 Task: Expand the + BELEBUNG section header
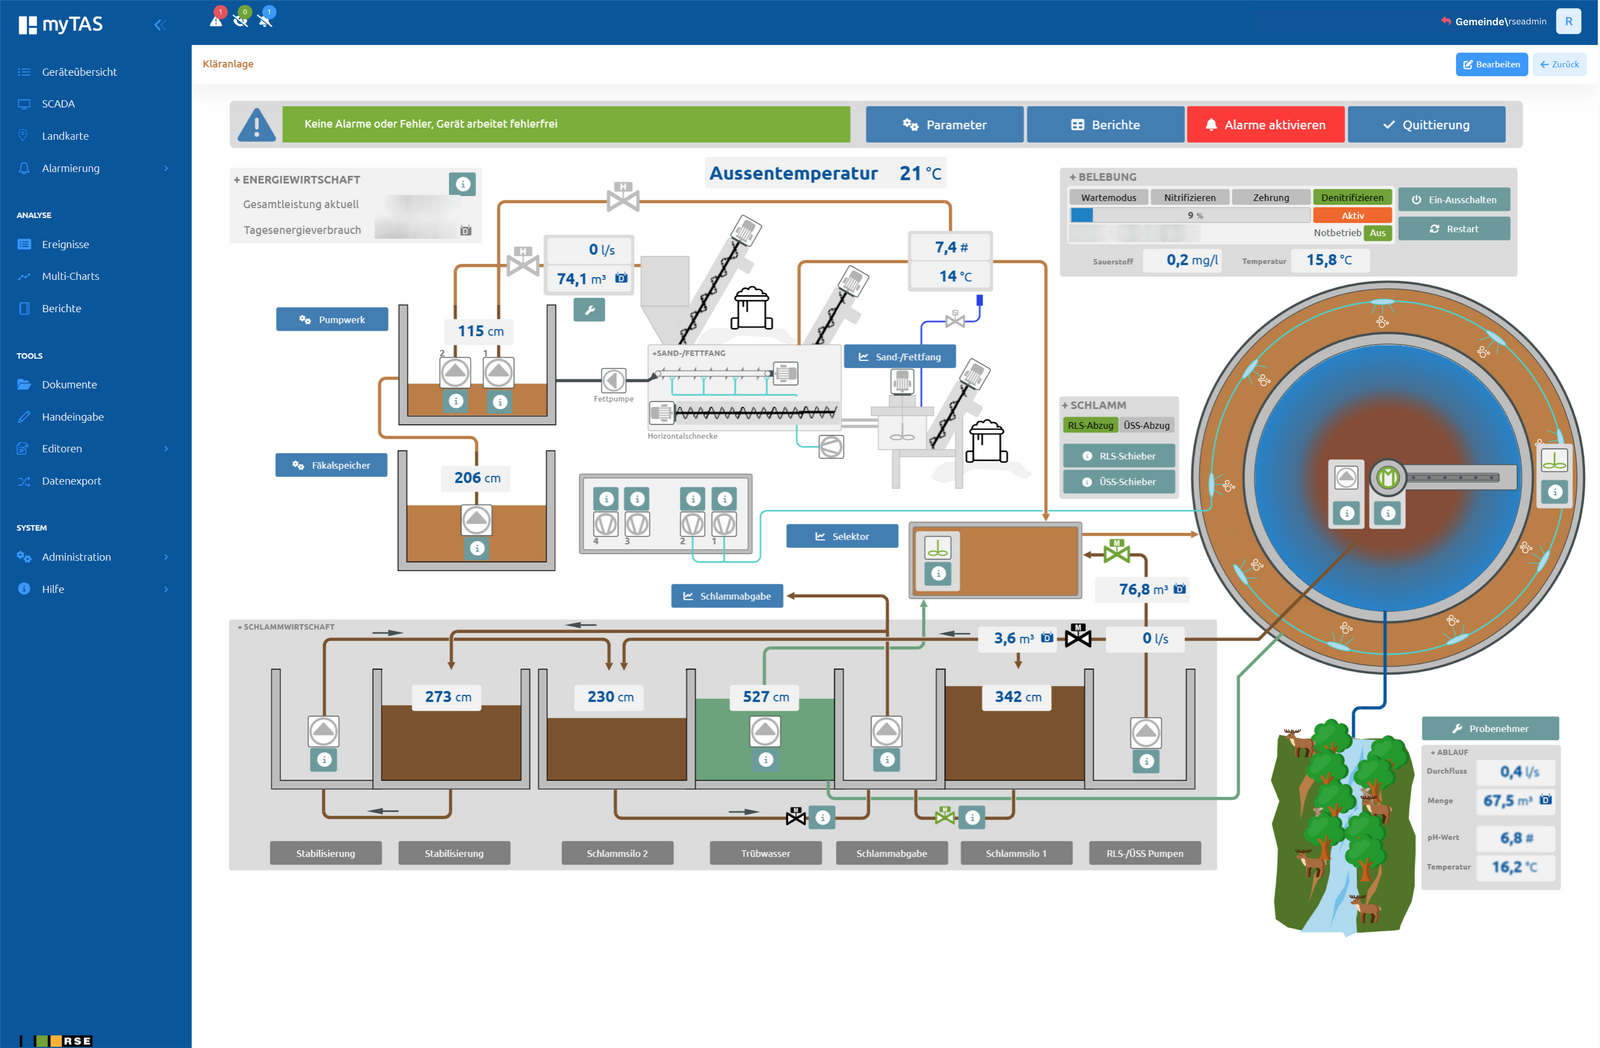pos(1103,177)
